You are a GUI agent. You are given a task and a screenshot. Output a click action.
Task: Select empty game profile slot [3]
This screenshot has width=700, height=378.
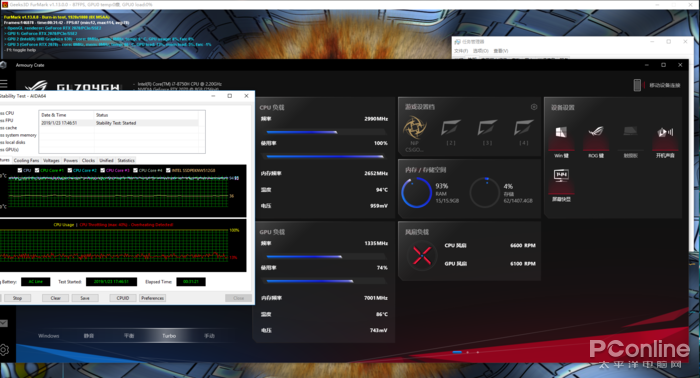pos(487,128)
